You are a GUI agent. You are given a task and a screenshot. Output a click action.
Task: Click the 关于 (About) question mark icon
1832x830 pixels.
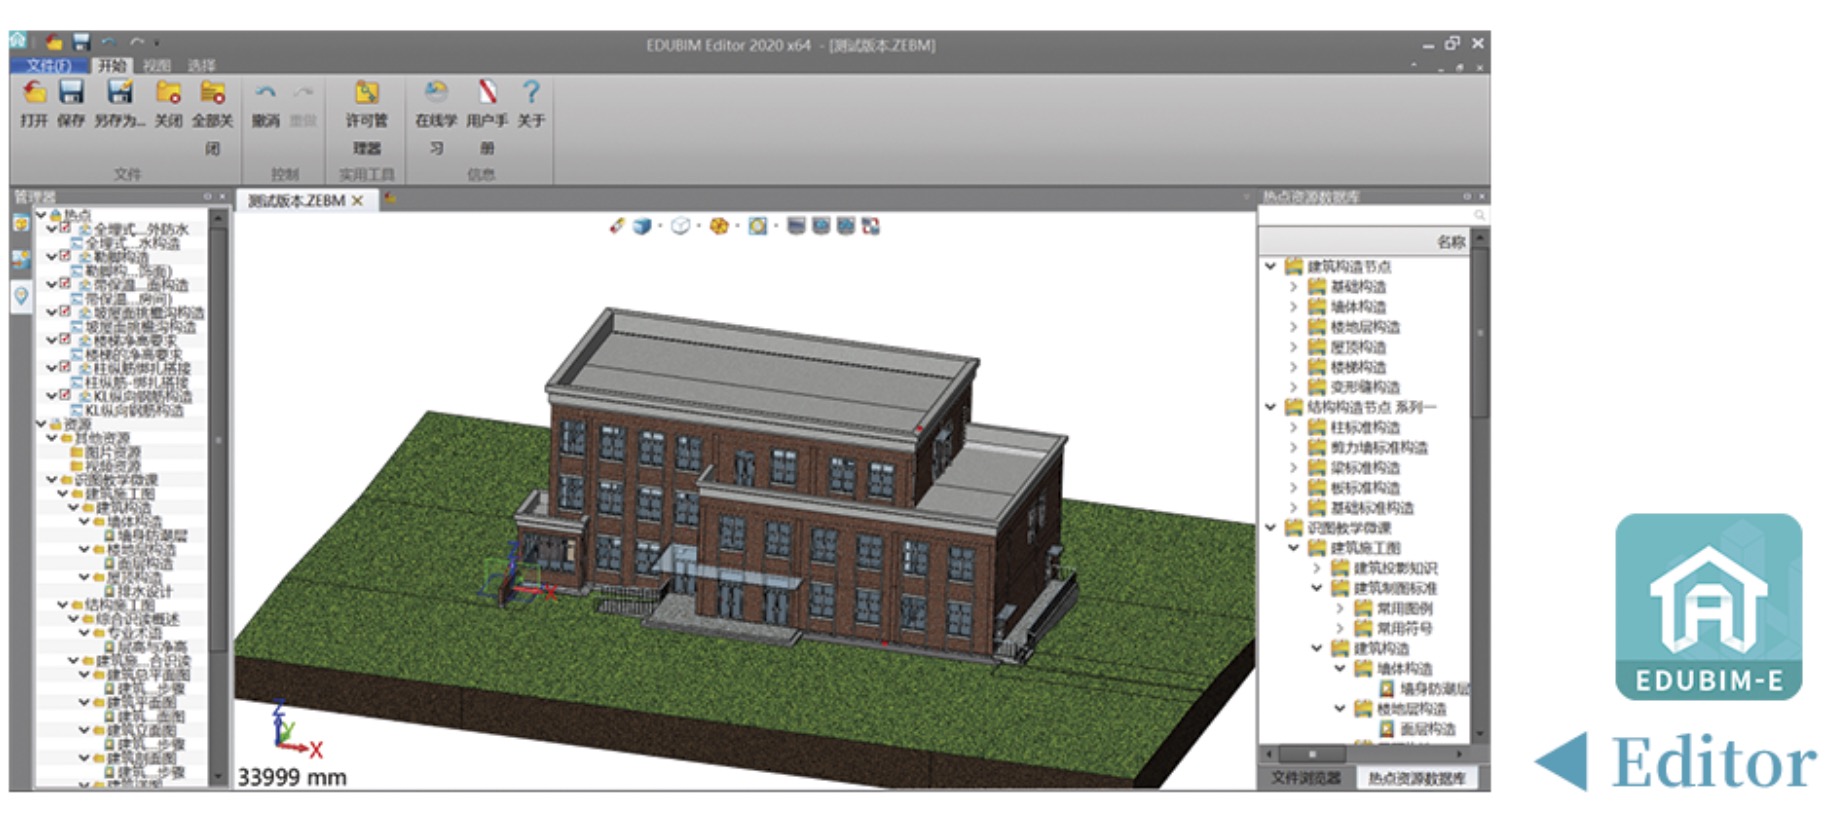click(x=531, y=93)
